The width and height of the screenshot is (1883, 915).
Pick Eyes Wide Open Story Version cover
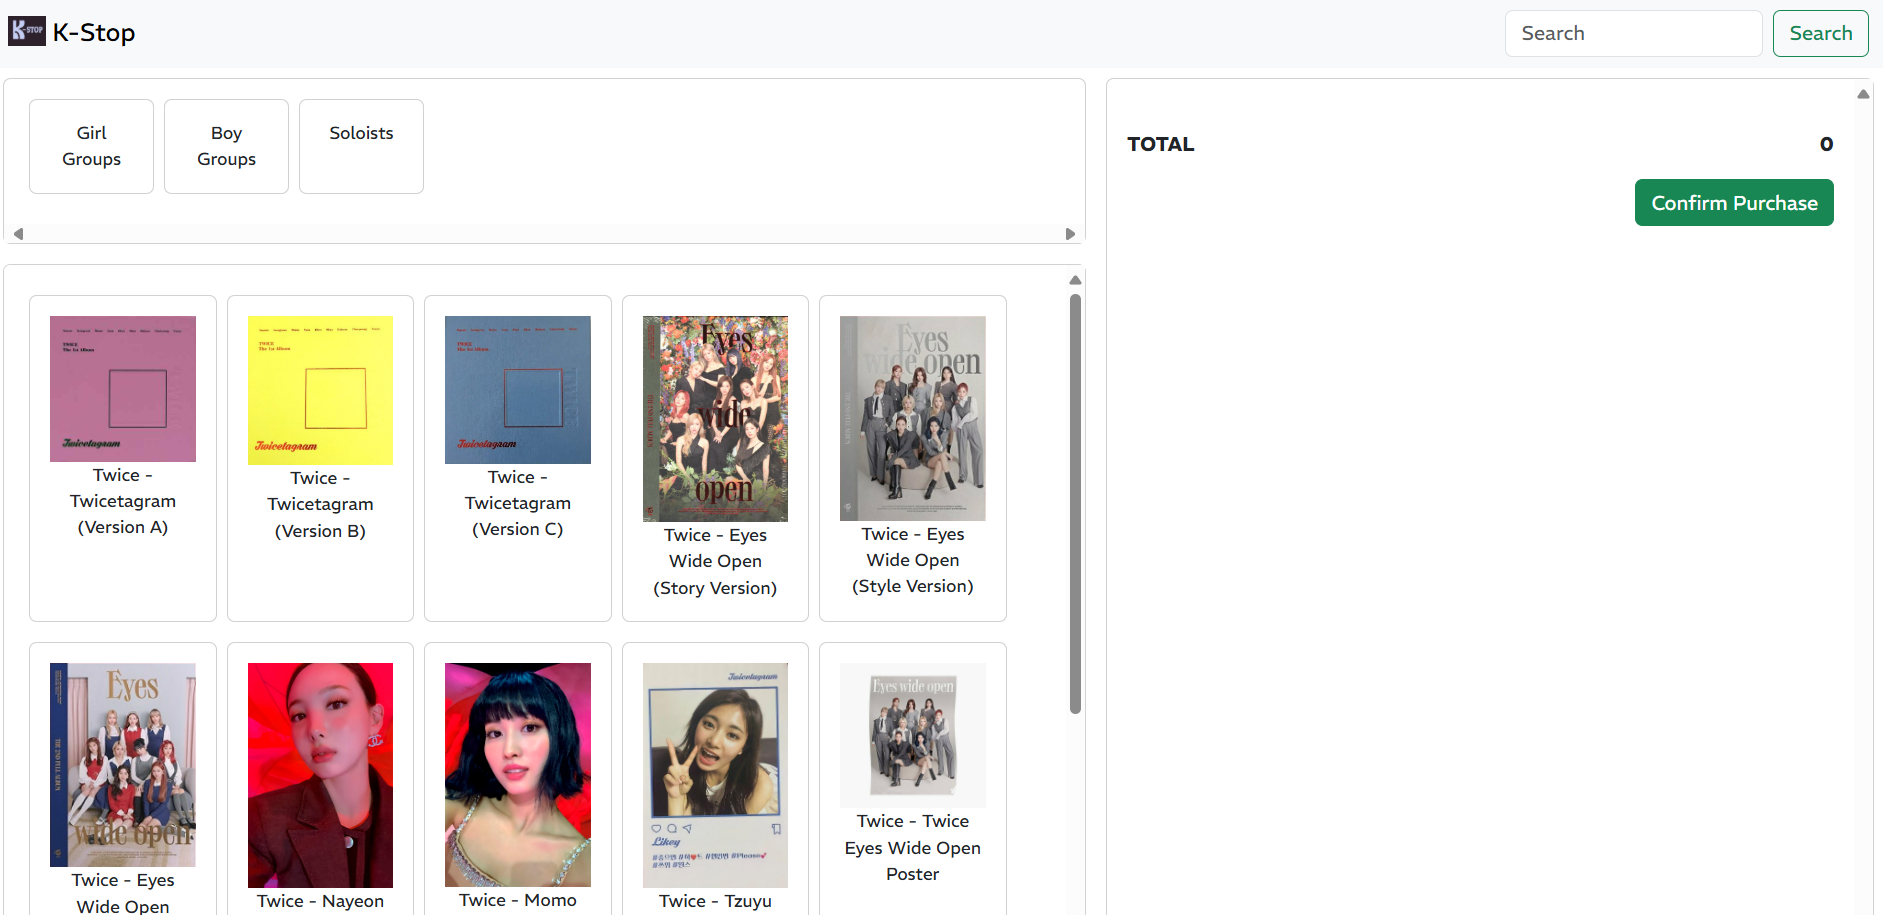coord(715,419)
